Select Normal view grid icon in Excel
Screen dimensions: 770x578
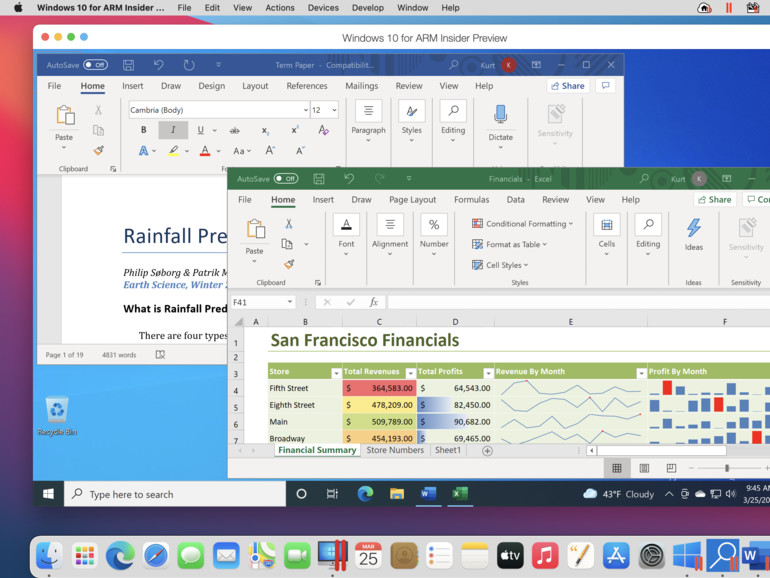click(617, 468)
